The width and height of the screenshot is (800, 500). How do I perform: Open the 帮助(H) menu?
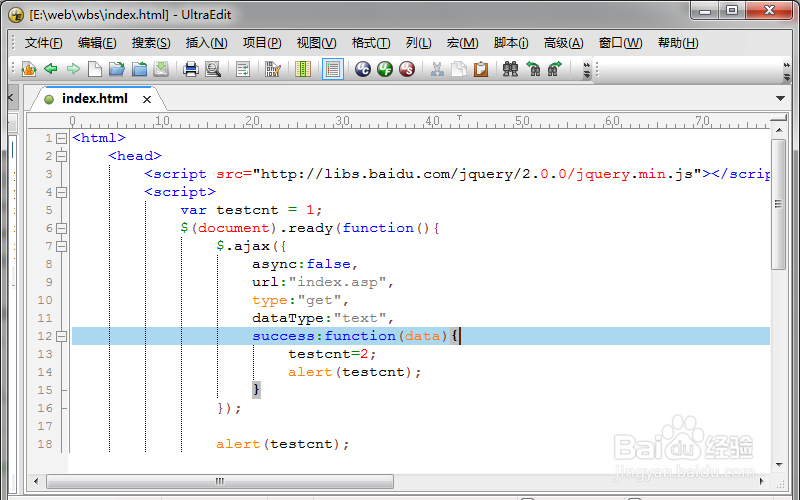pos(678,43)
